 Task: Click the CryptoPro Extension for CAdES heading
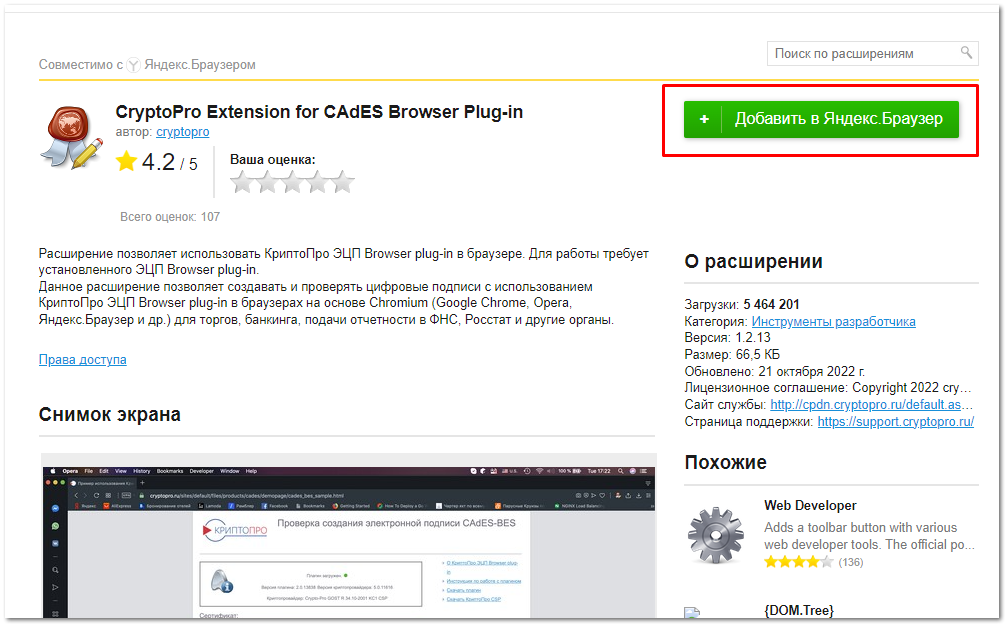(x=319, y=112)
